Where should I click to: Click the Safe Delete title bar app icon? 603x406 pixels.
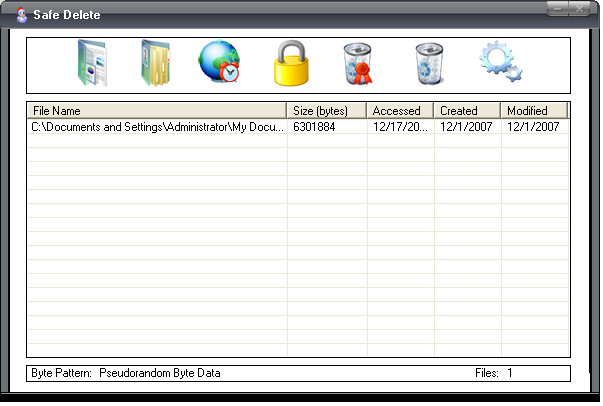pyautogui.click(x=22, y=15)
